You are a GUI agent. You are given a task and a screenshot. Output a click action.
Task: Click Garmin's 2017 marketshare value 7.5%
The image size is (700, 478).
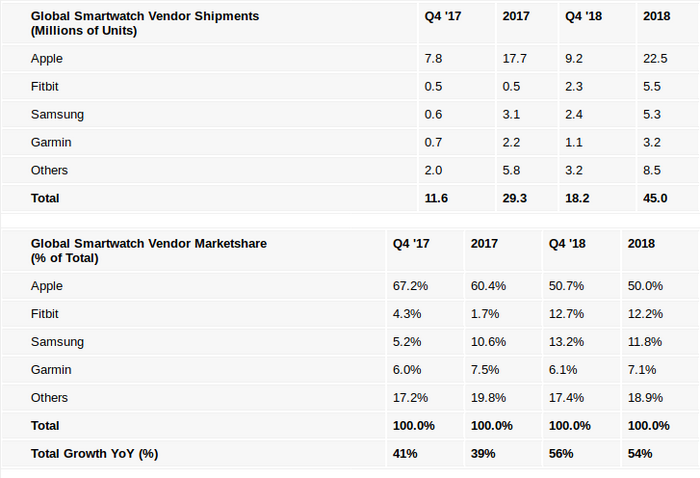point(485,370)
